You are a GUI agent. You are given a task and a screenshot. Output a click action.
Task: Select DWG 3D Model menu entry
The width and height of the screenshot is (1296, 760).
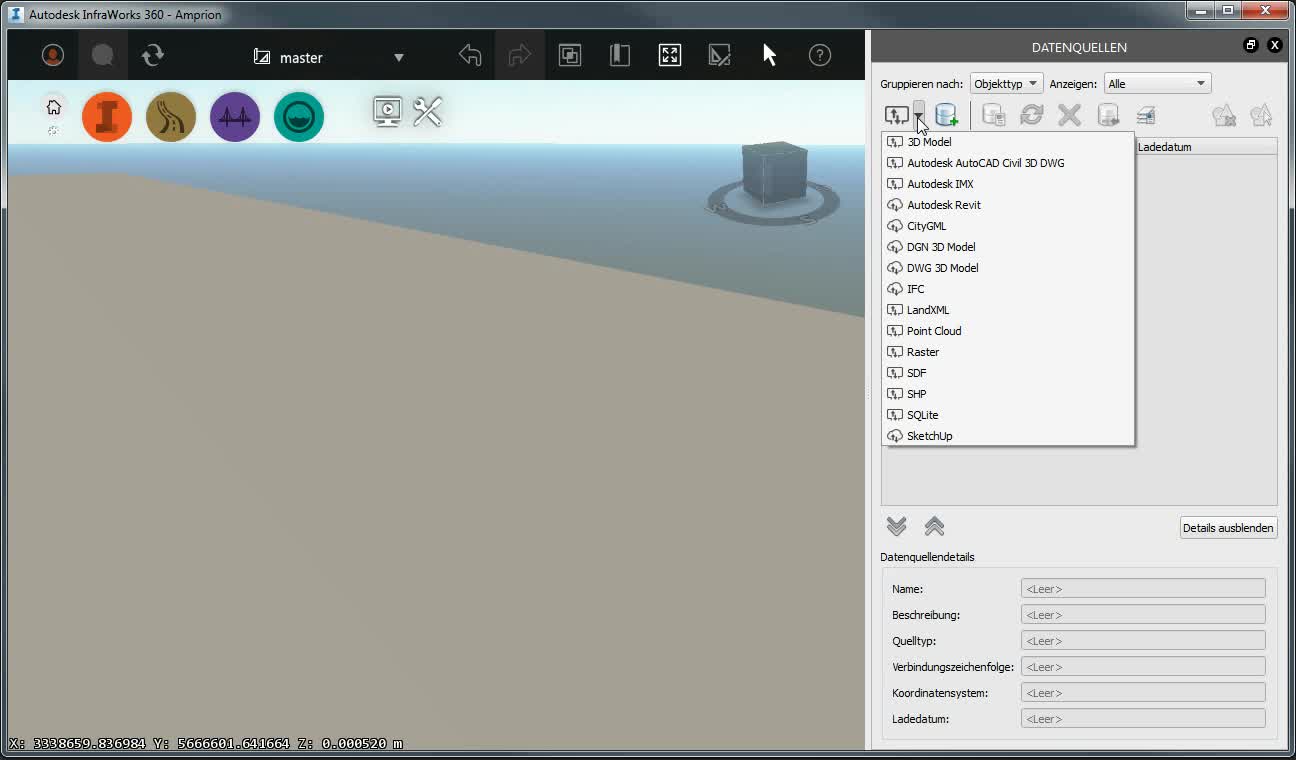coord(1008,268)
